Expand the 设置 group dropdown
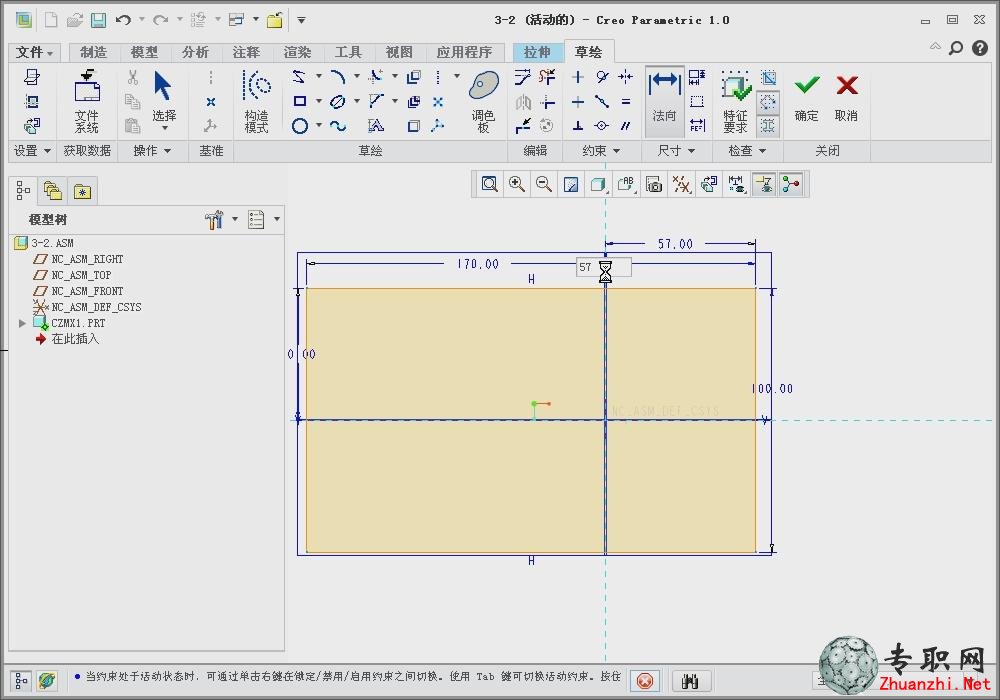1000x700 pixels. [x=32, y=151]
